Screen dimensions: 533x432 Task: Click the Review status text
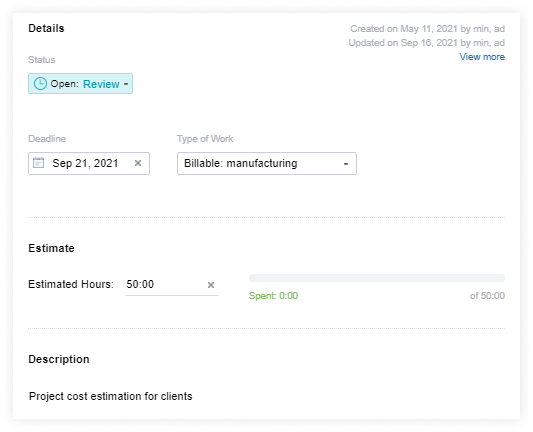(x=101, y=84)
